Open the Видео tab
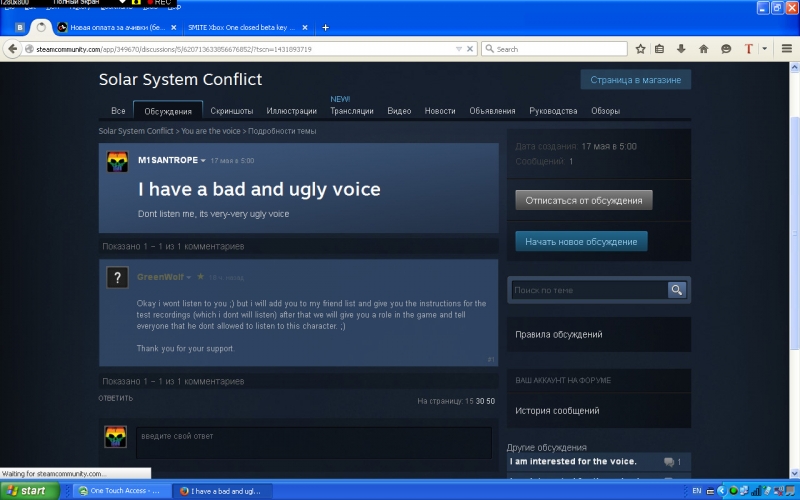 click(x=399, y=111)
